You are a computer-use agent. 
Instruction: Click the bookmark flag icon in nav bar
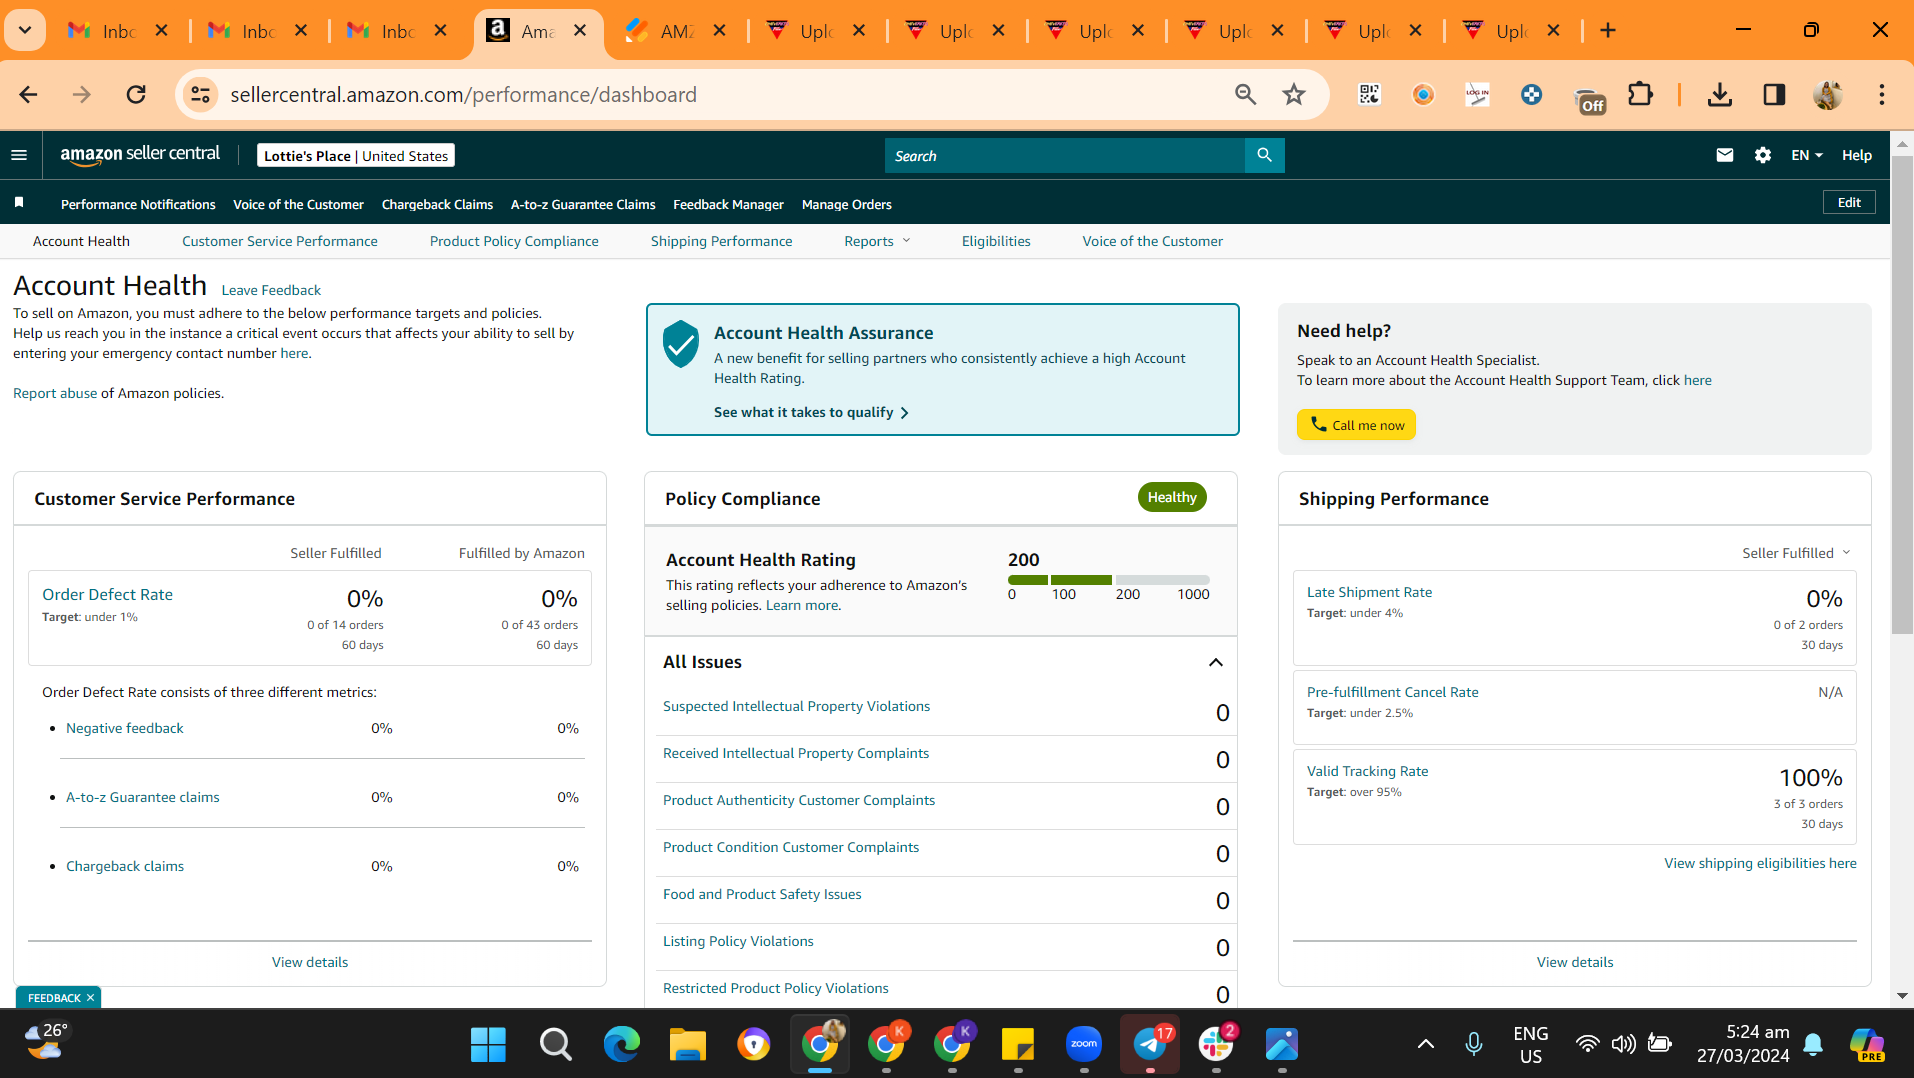coord(19,203)
